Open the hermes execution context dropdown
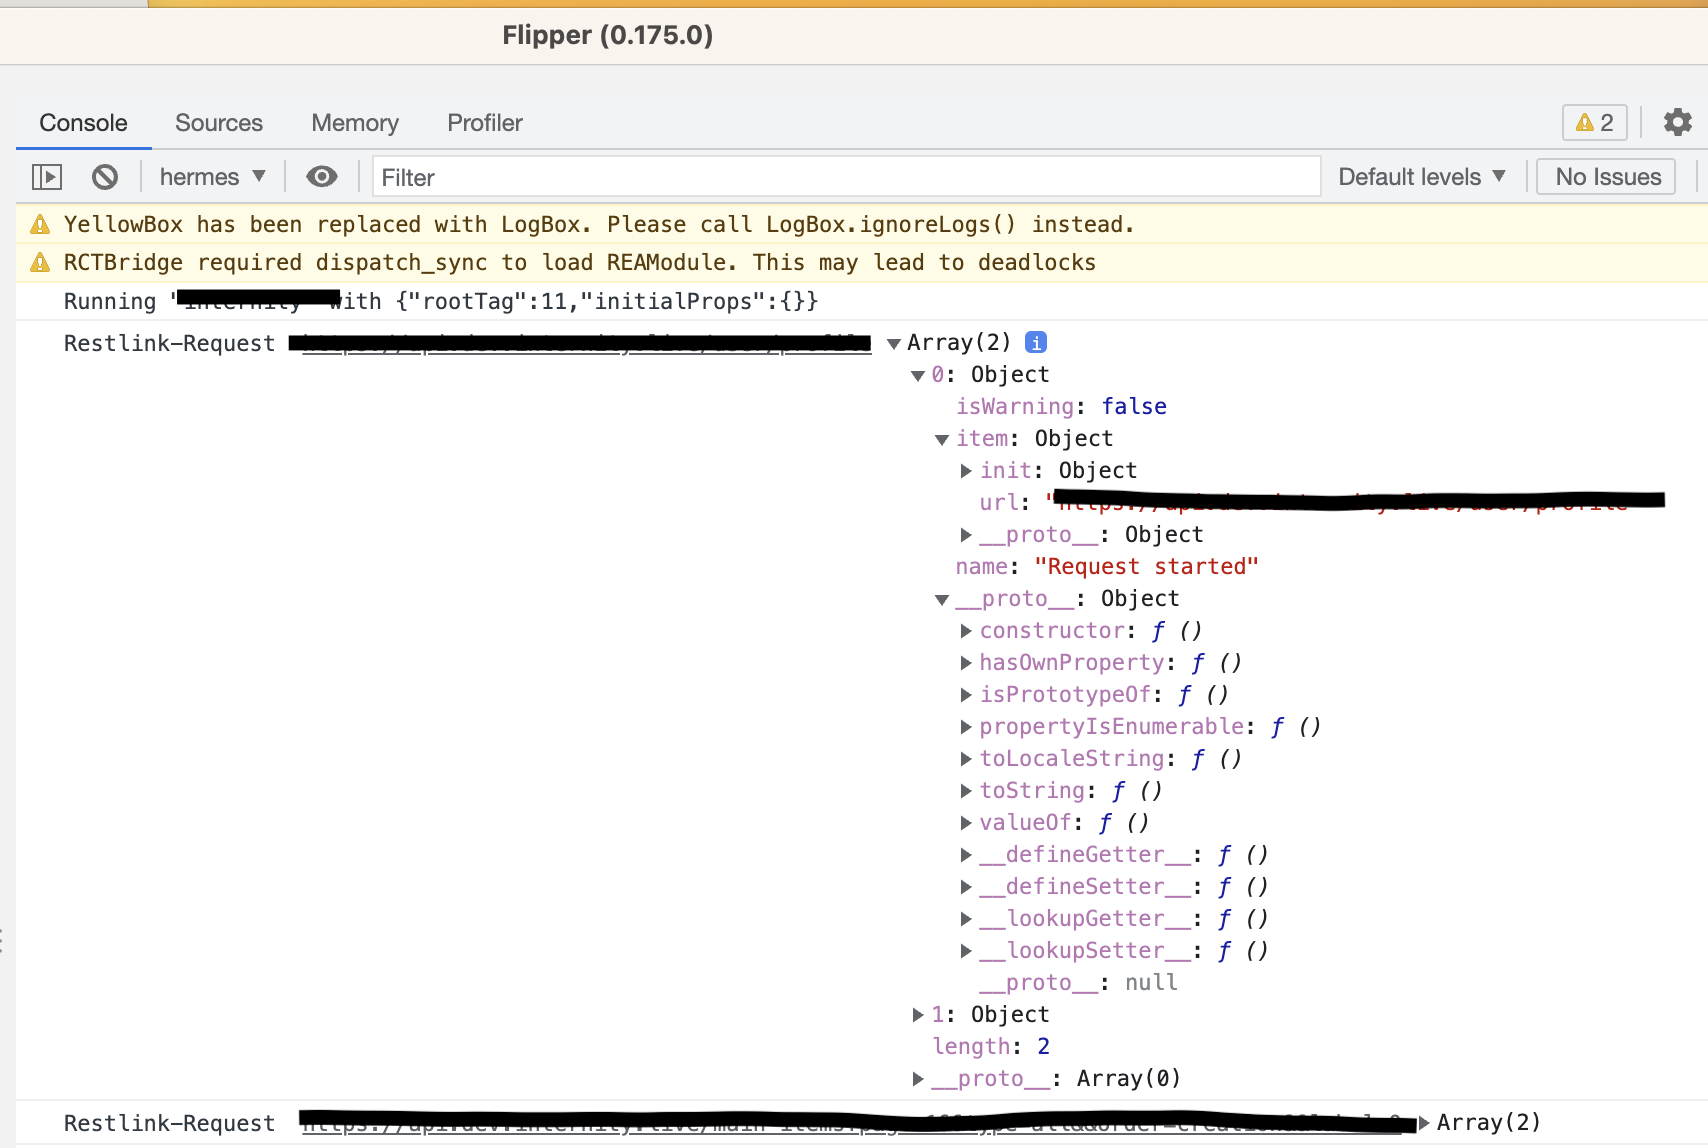Image resolution: width=1708 pixels, height=1148 pixels. pyautogui.click(x=212, y=176)
